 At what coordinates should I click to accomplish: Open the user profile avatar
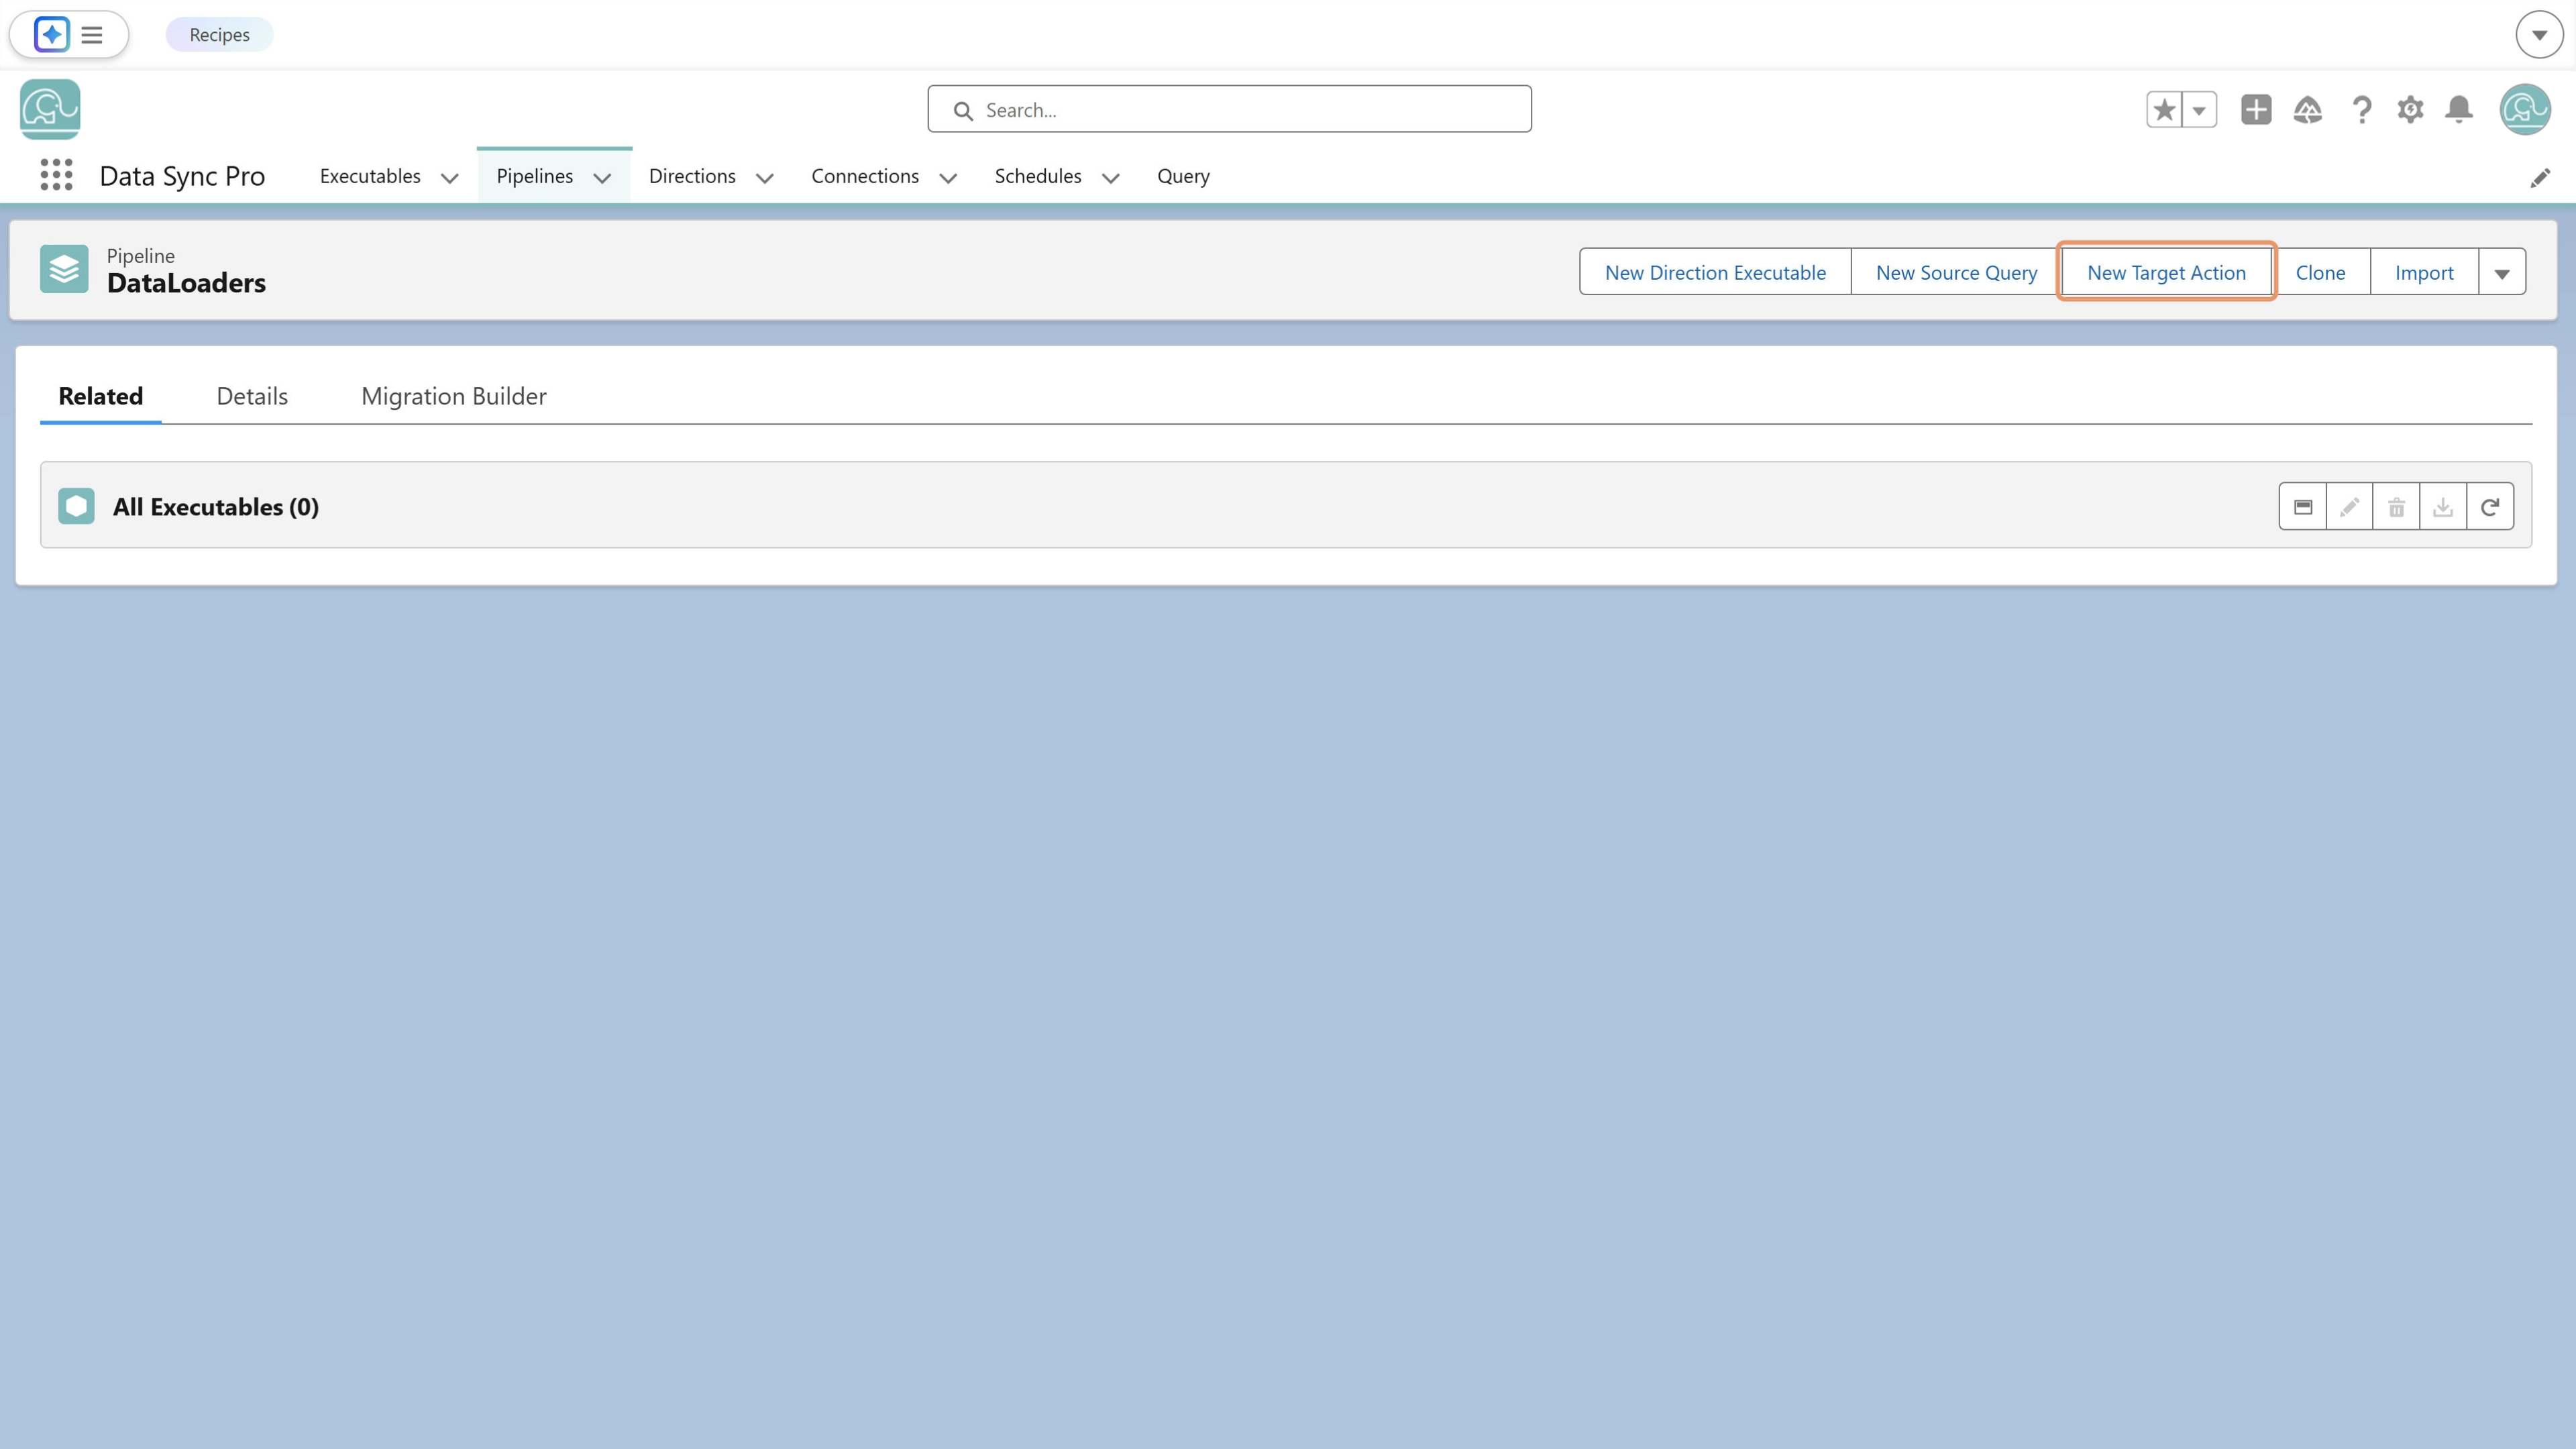point(2524,109)
